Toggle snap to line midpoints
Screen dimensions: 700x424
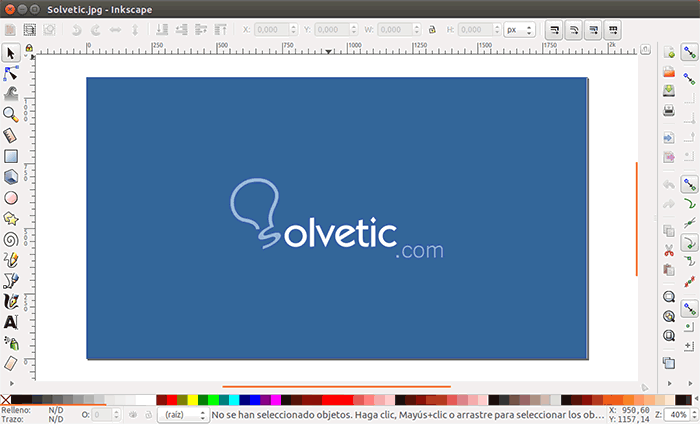[x=689, y=282]
